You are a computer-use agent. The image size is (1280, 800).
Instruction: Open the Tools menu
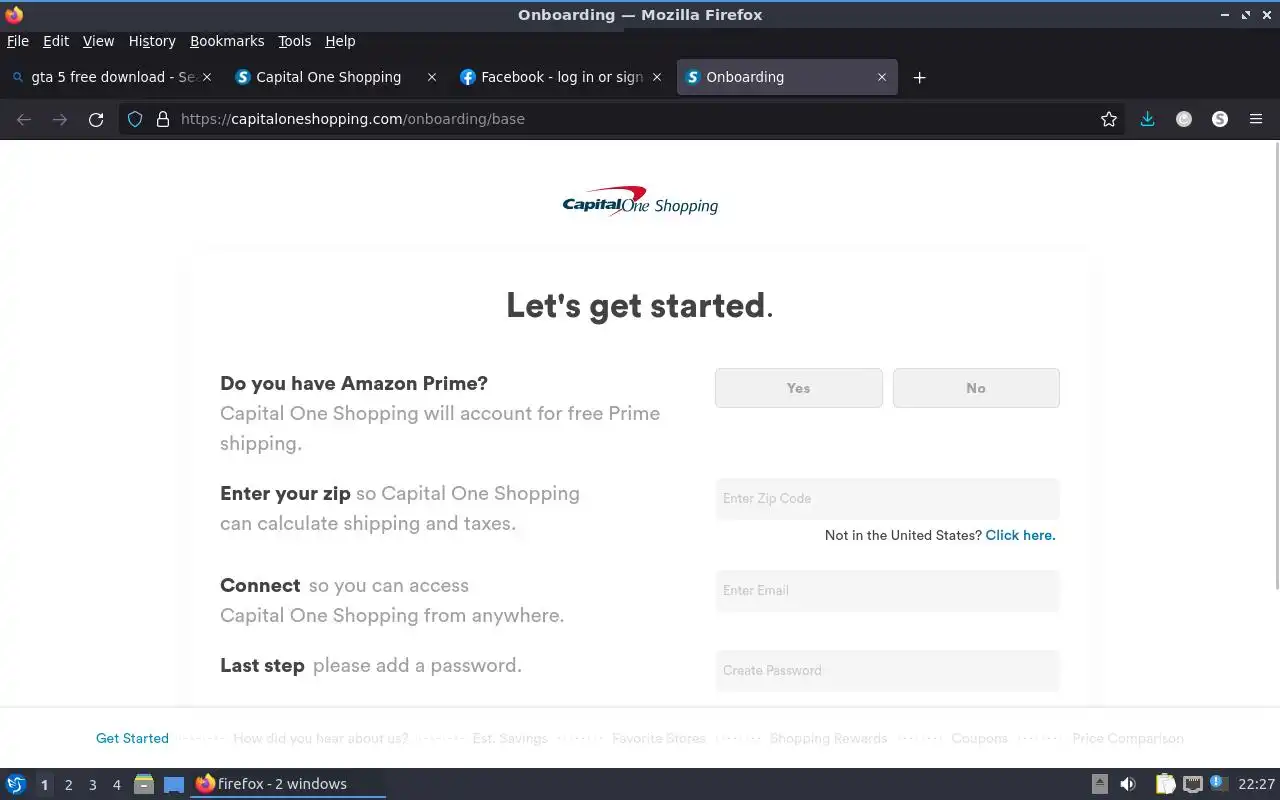click(x=295, y=41)
